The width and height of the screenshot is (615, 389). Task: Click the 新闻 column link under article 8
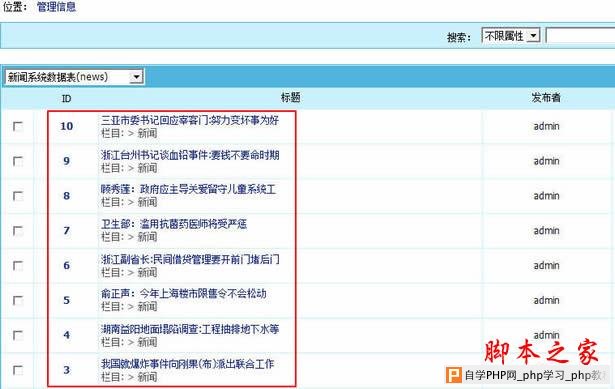(x=147, y=202)
